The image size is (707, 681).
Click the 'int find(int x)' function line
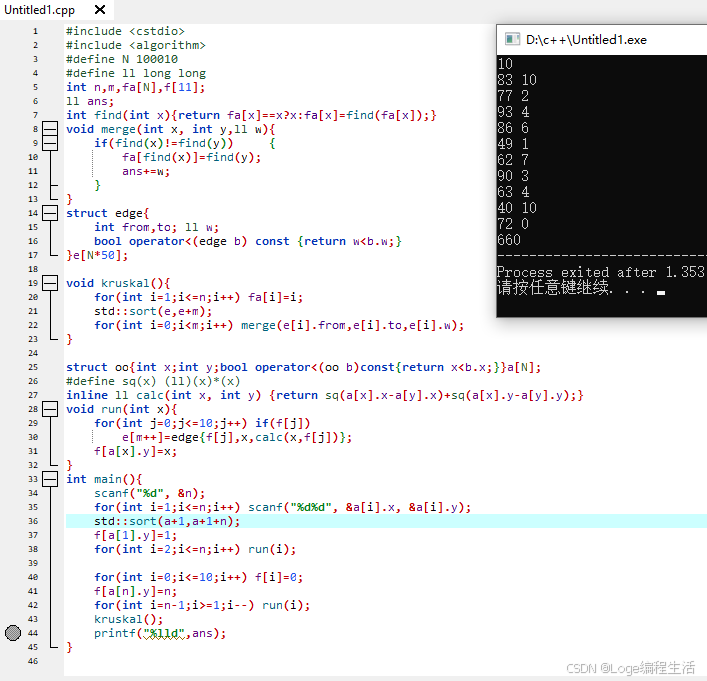pyautogui.click(x=252, y=115)
